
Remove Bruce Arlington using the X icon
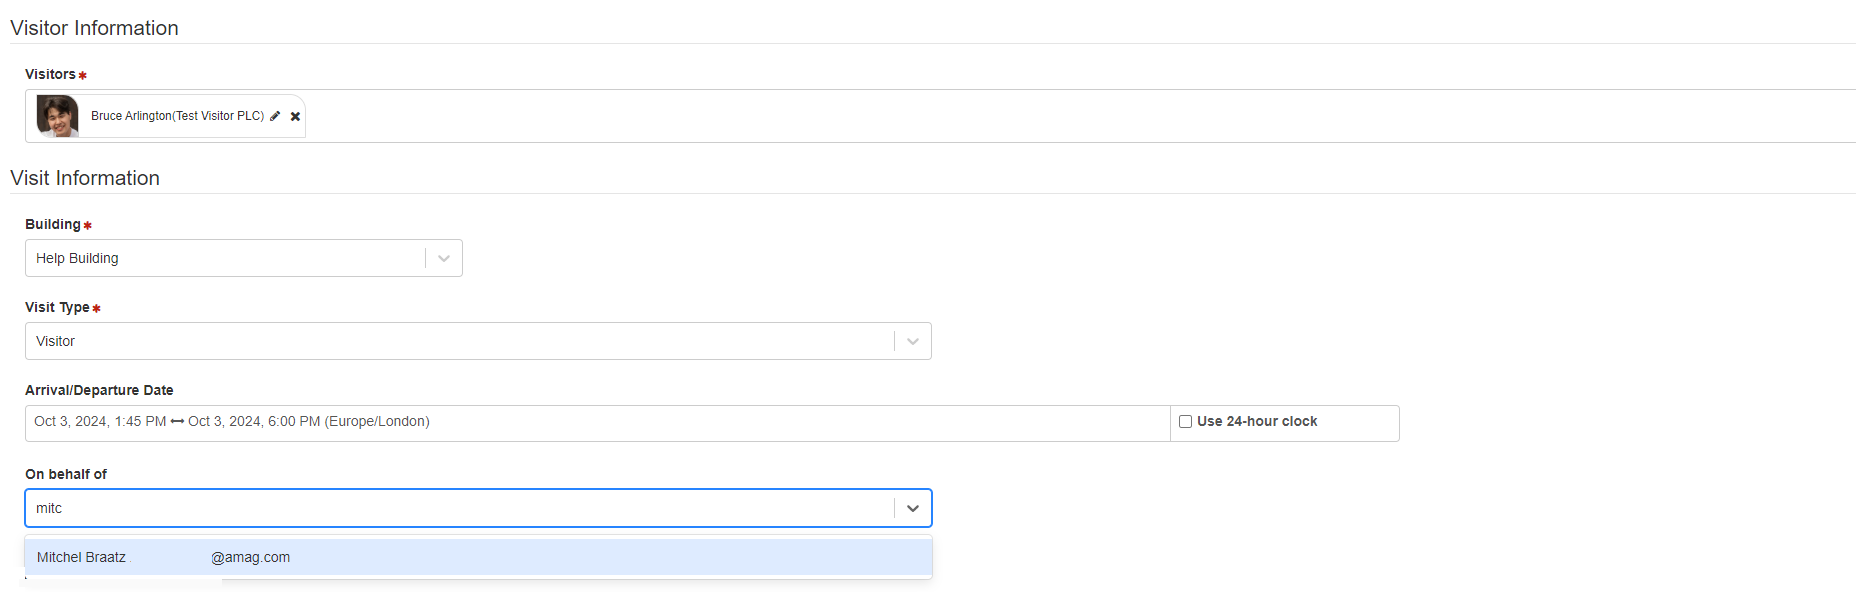coord(295,117)
